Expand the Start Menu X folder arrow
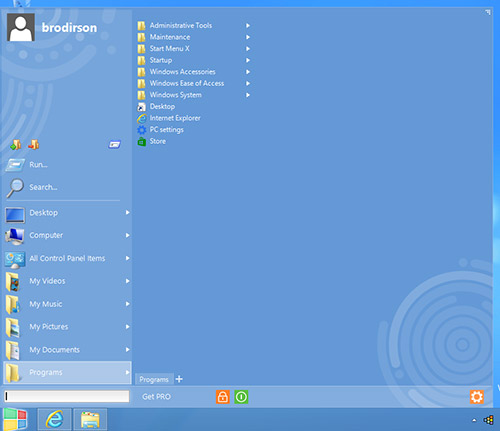This screenshot has width=500, height=431. tap(248, 49)
